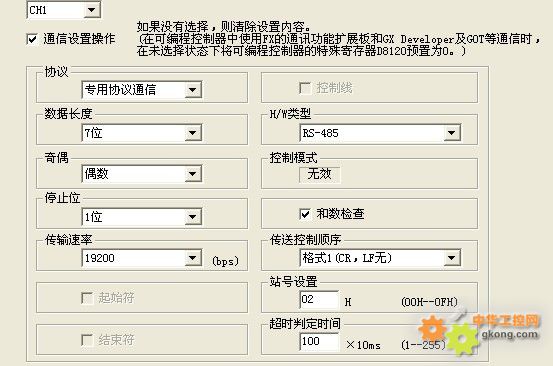Image resolution: width=553 pixels, height=366 pixels.
Task: Click the 起始符 checkbox
Action: pyautogui.click(x=87, y=298)
